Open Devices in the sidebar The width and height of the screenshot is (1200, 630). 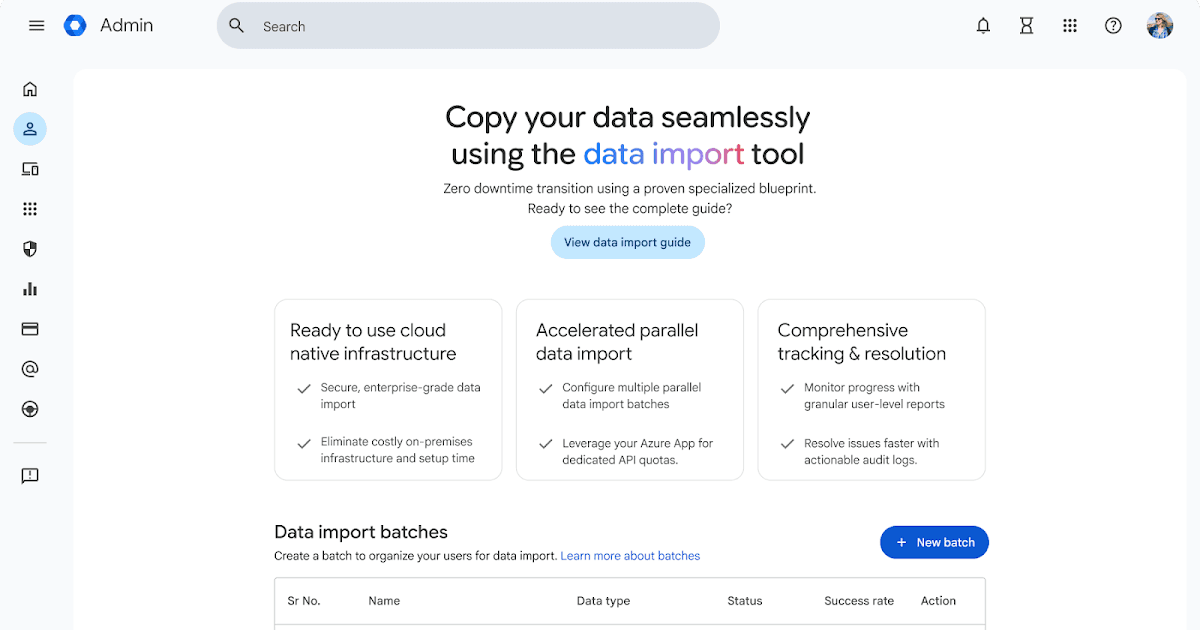click(x=30, y=169)
